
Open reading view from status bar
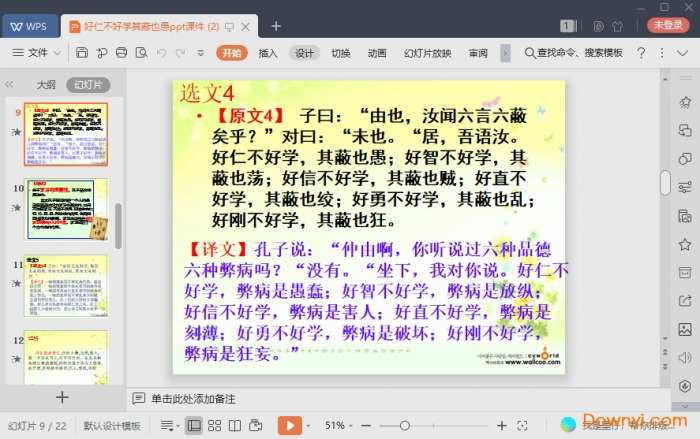pyautogui.click(x=235, y=426)
